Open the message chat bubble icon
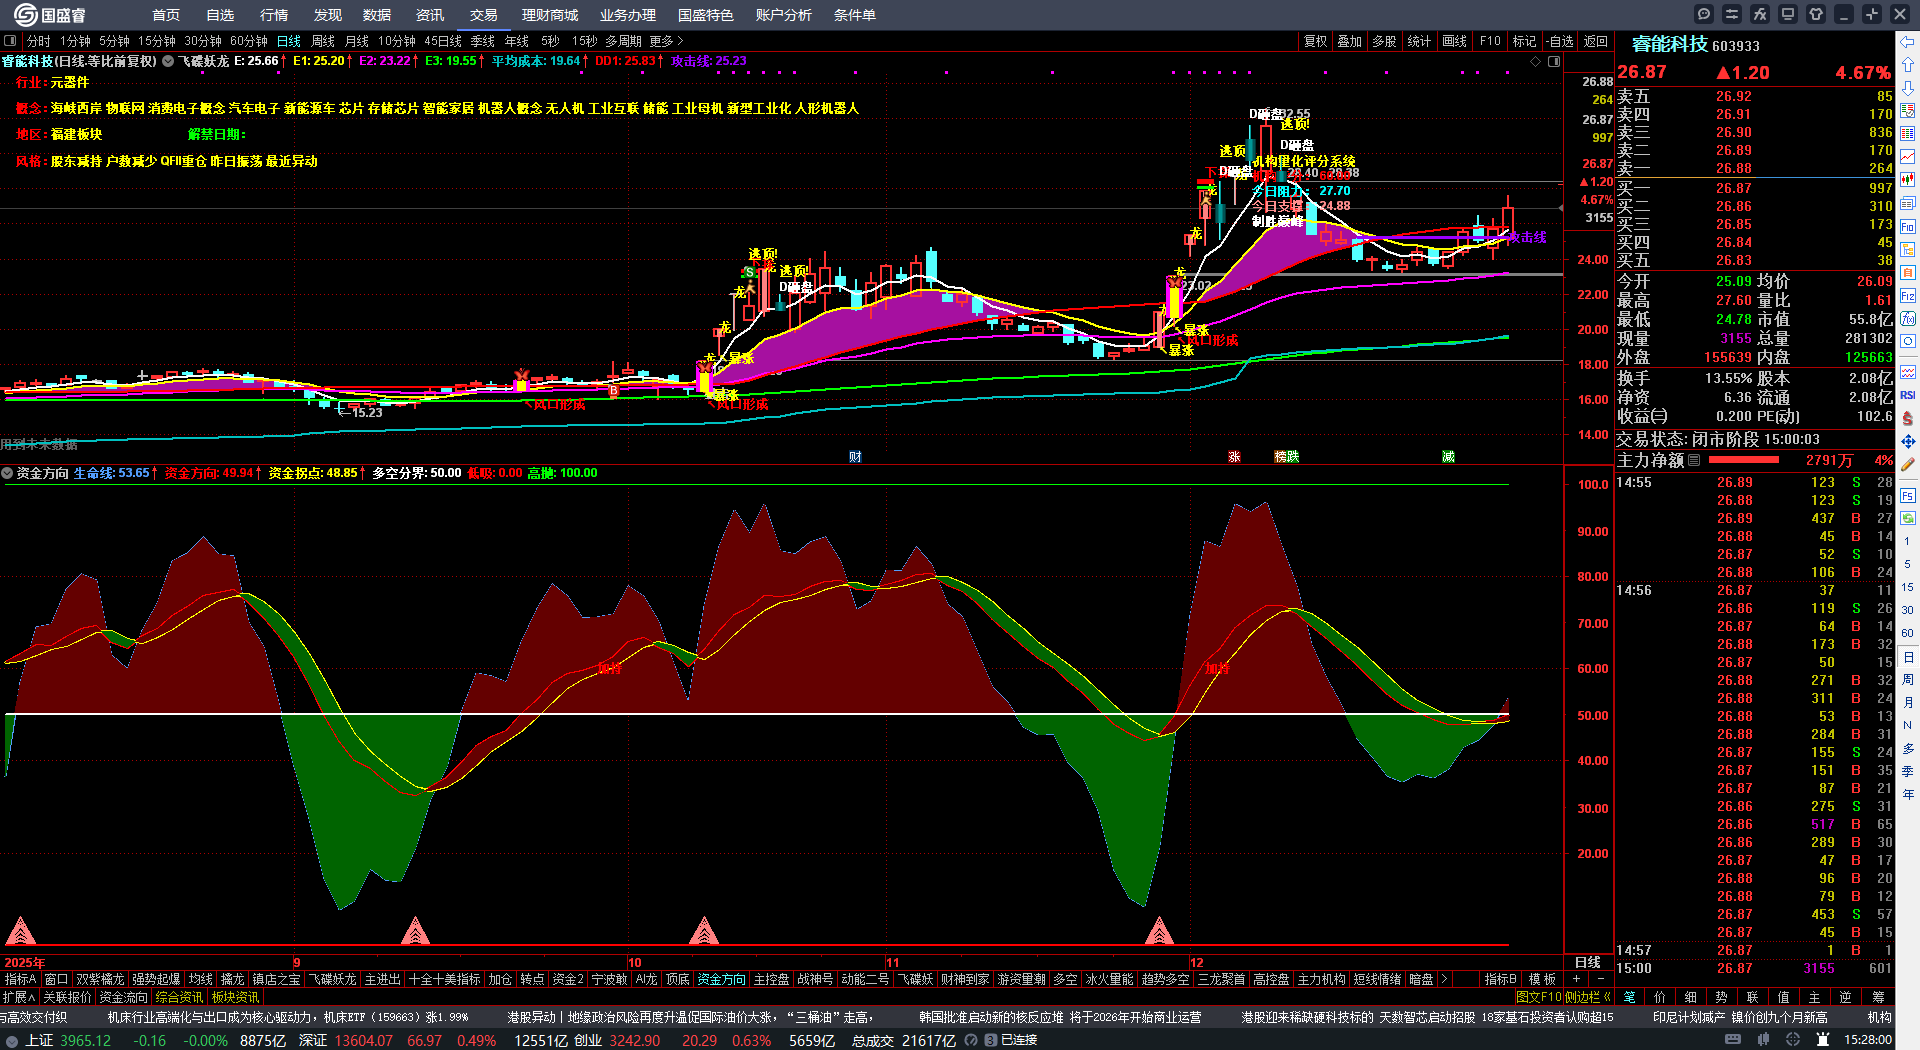This screenshot has width=1920, height=1050. 1704,14
